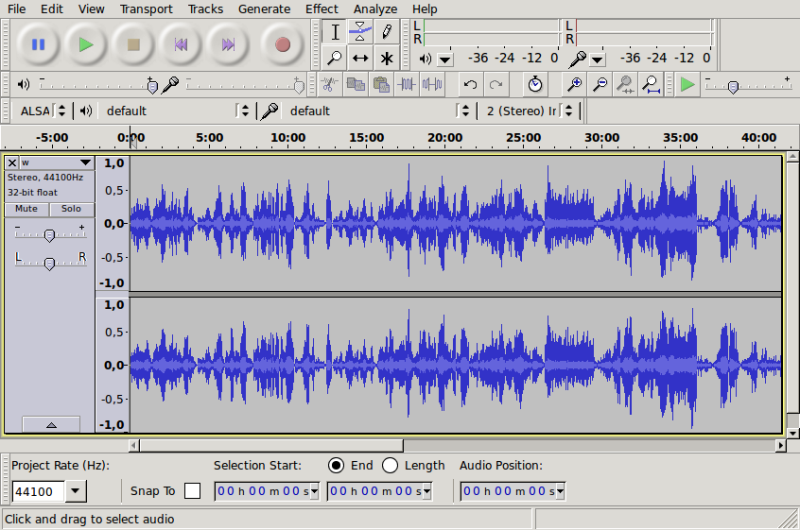Viewport: 800px width, 530px height.
Task: Click the track gain slider
Action: click(49, 234)
